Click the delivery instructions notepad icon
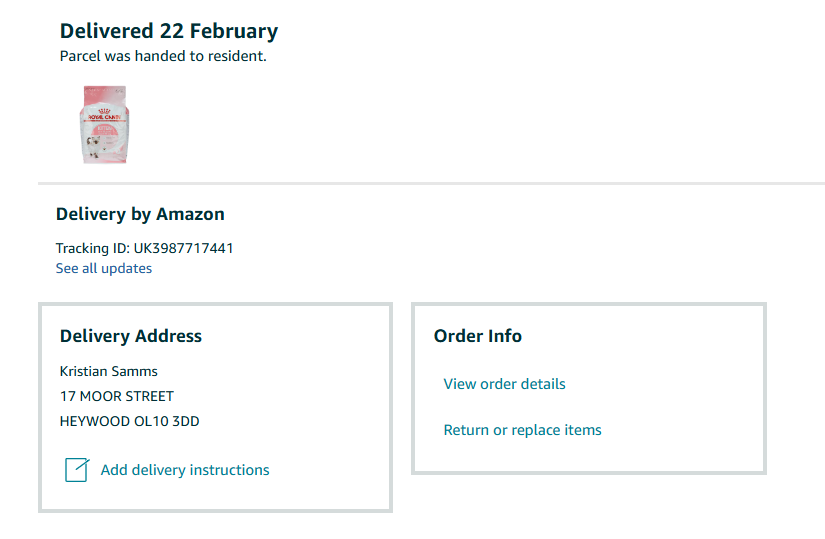The height and width of the screenshot is (539, 825). [77, 470]
